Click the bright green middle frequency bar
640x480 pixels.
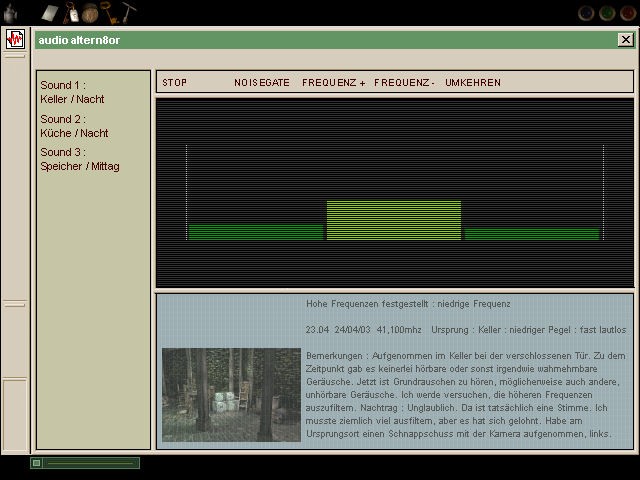pos(394,220)
